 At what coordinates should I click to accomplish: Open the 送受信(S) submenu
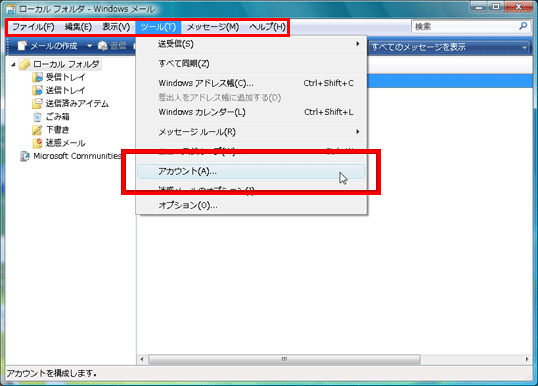(x=251, y=44)
